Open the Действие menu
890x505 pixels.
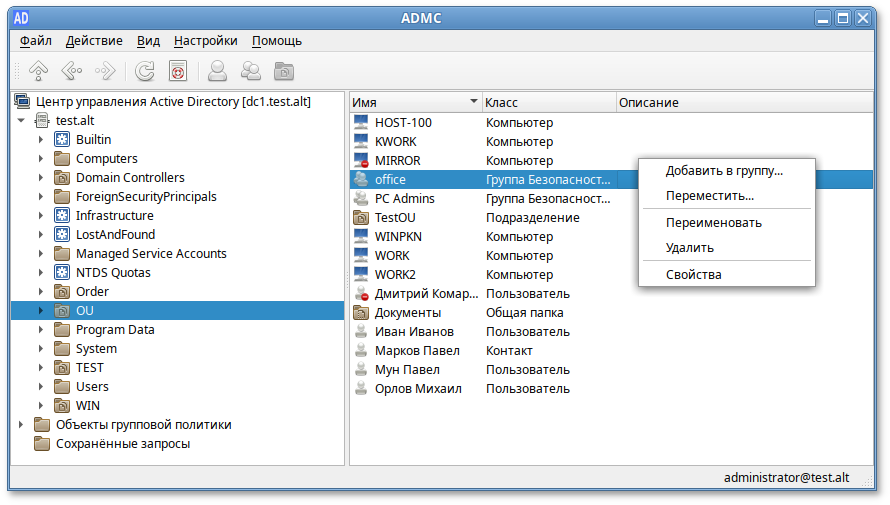(94, 41)
